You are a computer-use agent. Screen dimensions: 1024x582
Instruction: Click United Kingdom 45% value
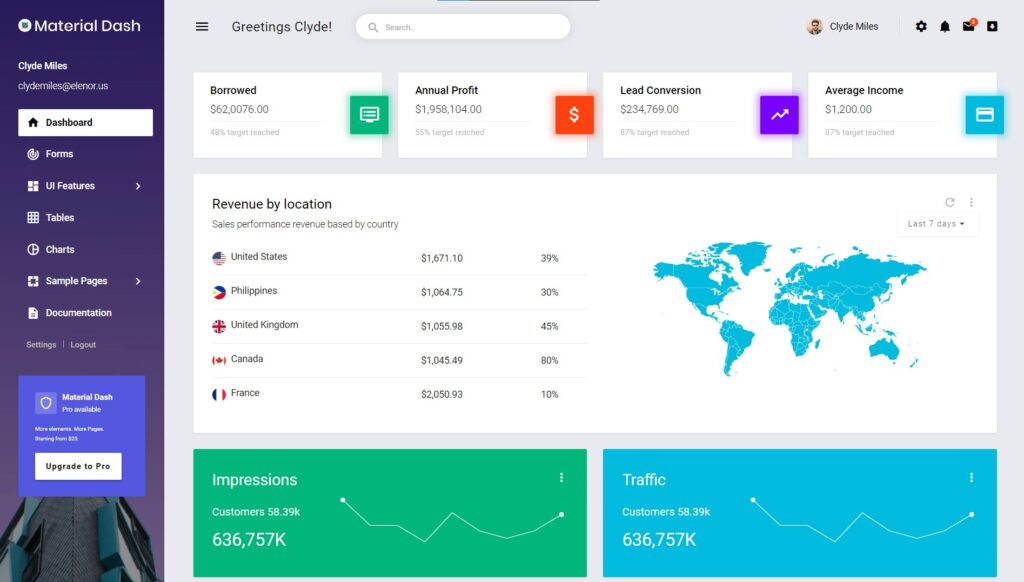[x=549, y=326]
